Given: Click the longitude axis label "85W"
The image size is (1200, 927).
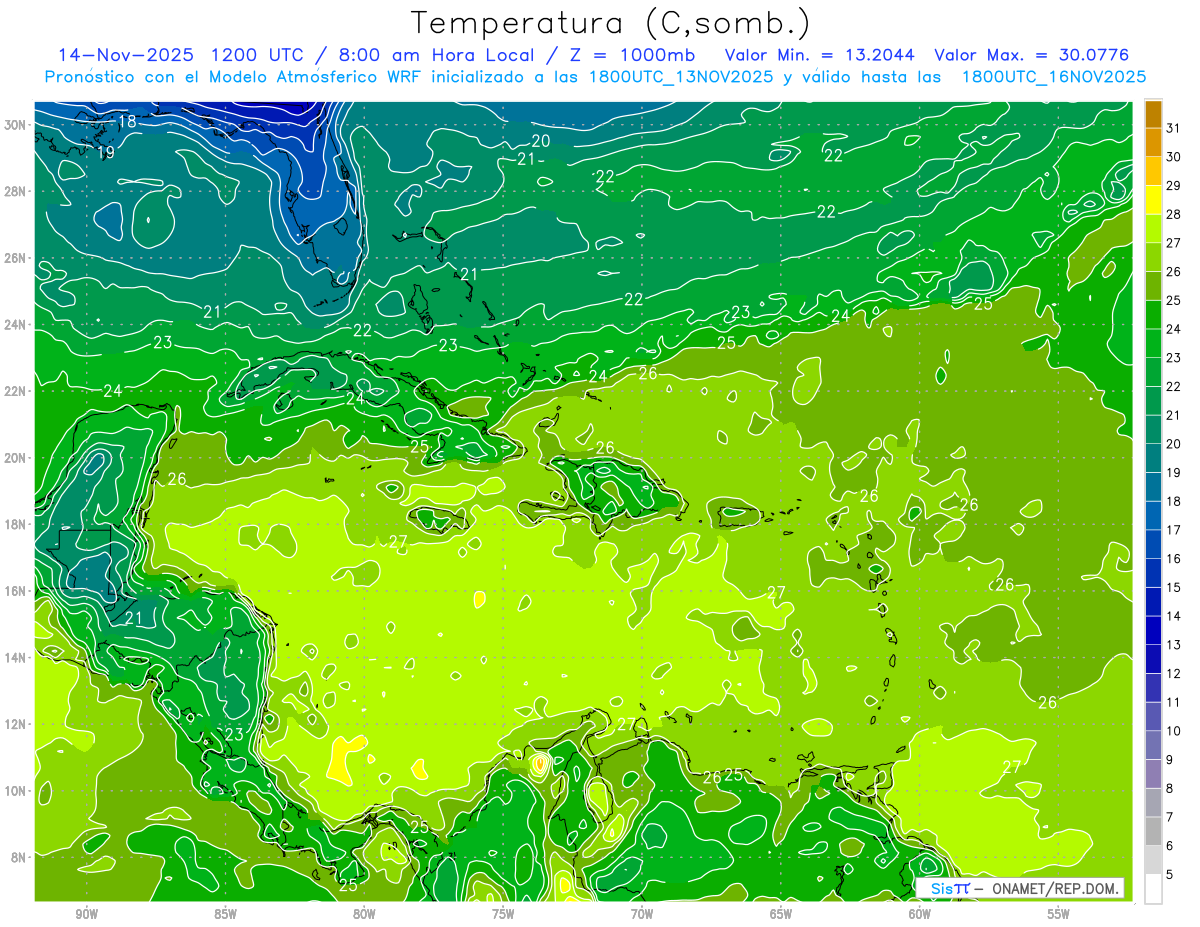Looking at the screenshot, I should [x=225, y=915].
